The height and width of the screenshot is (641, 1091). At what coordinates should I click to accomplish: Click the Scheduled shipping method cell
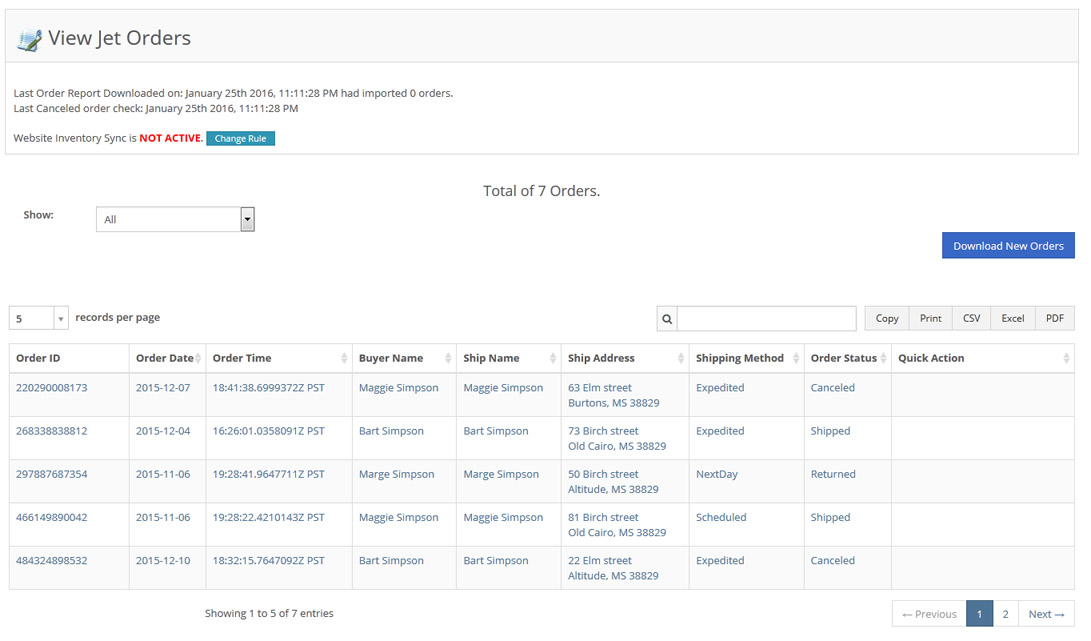[x=721, y=517]
